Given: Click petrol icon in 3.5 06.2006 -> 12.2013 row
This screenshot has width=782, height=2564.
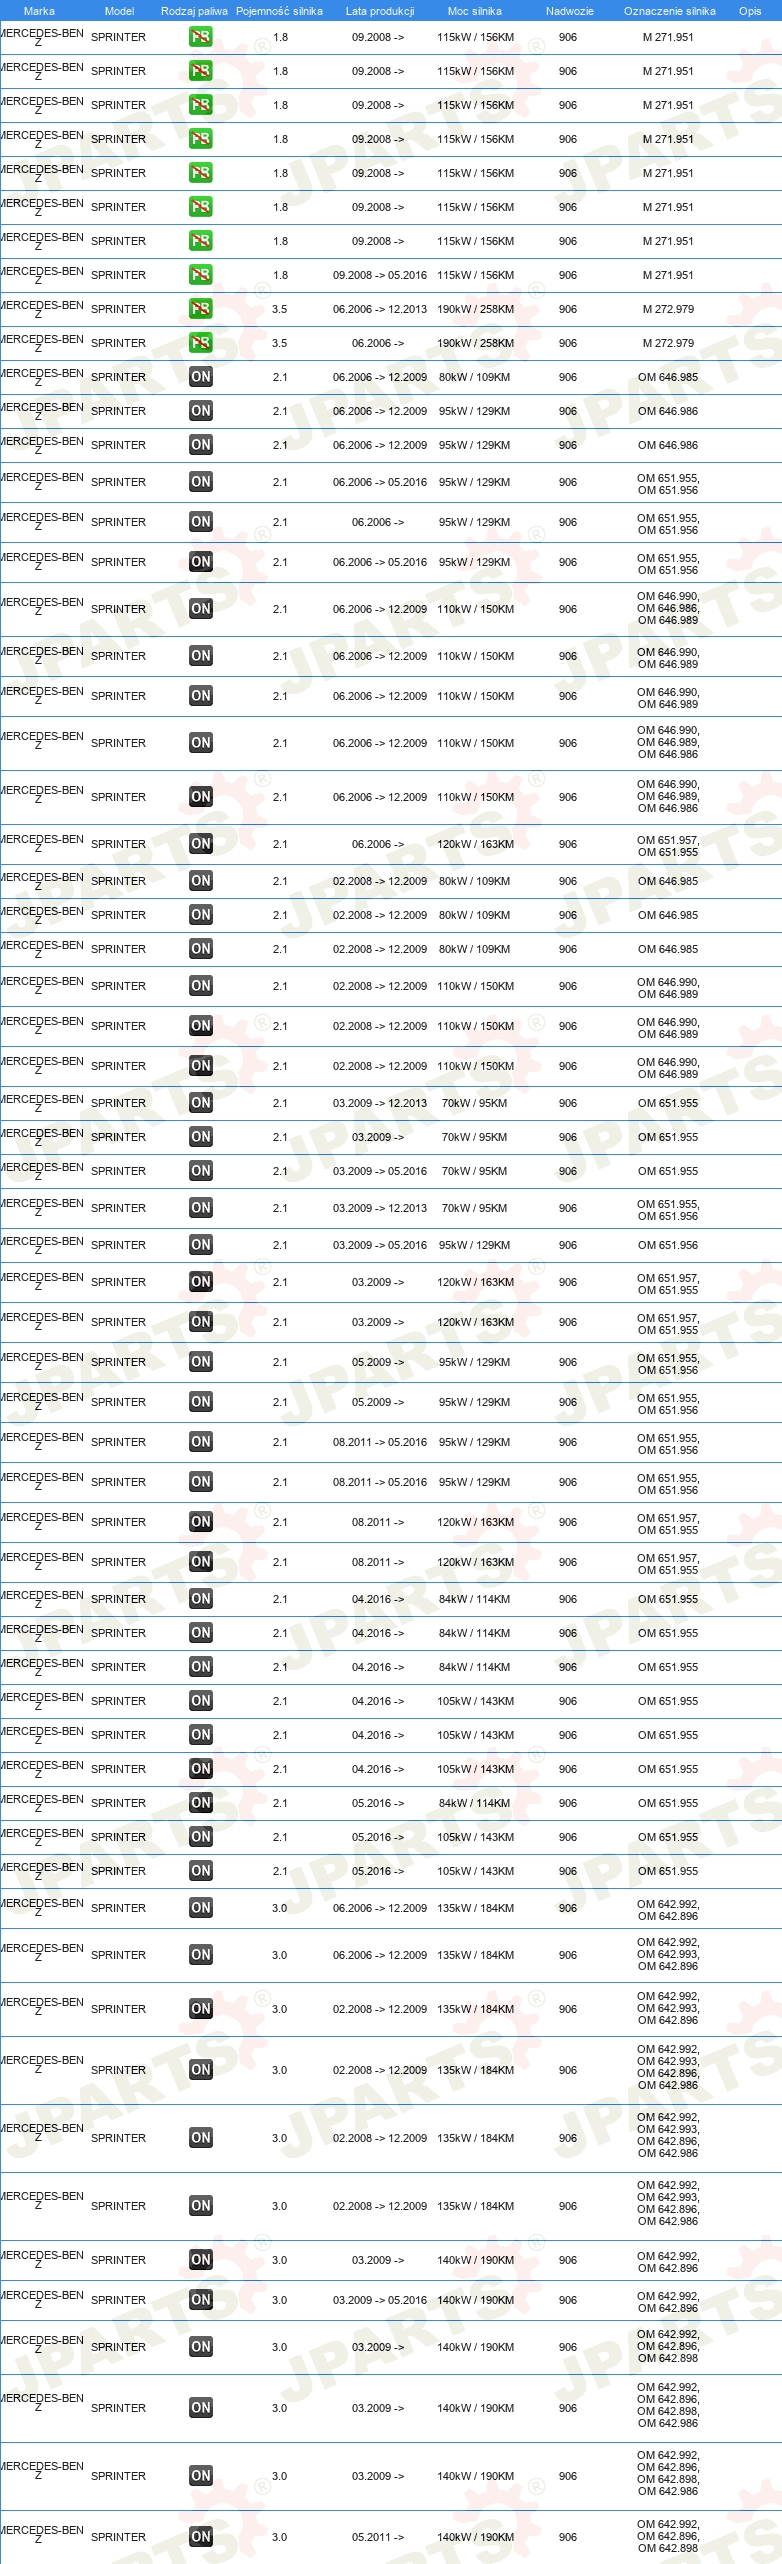Looking at the screenshot, I should [x=200, y=309].
